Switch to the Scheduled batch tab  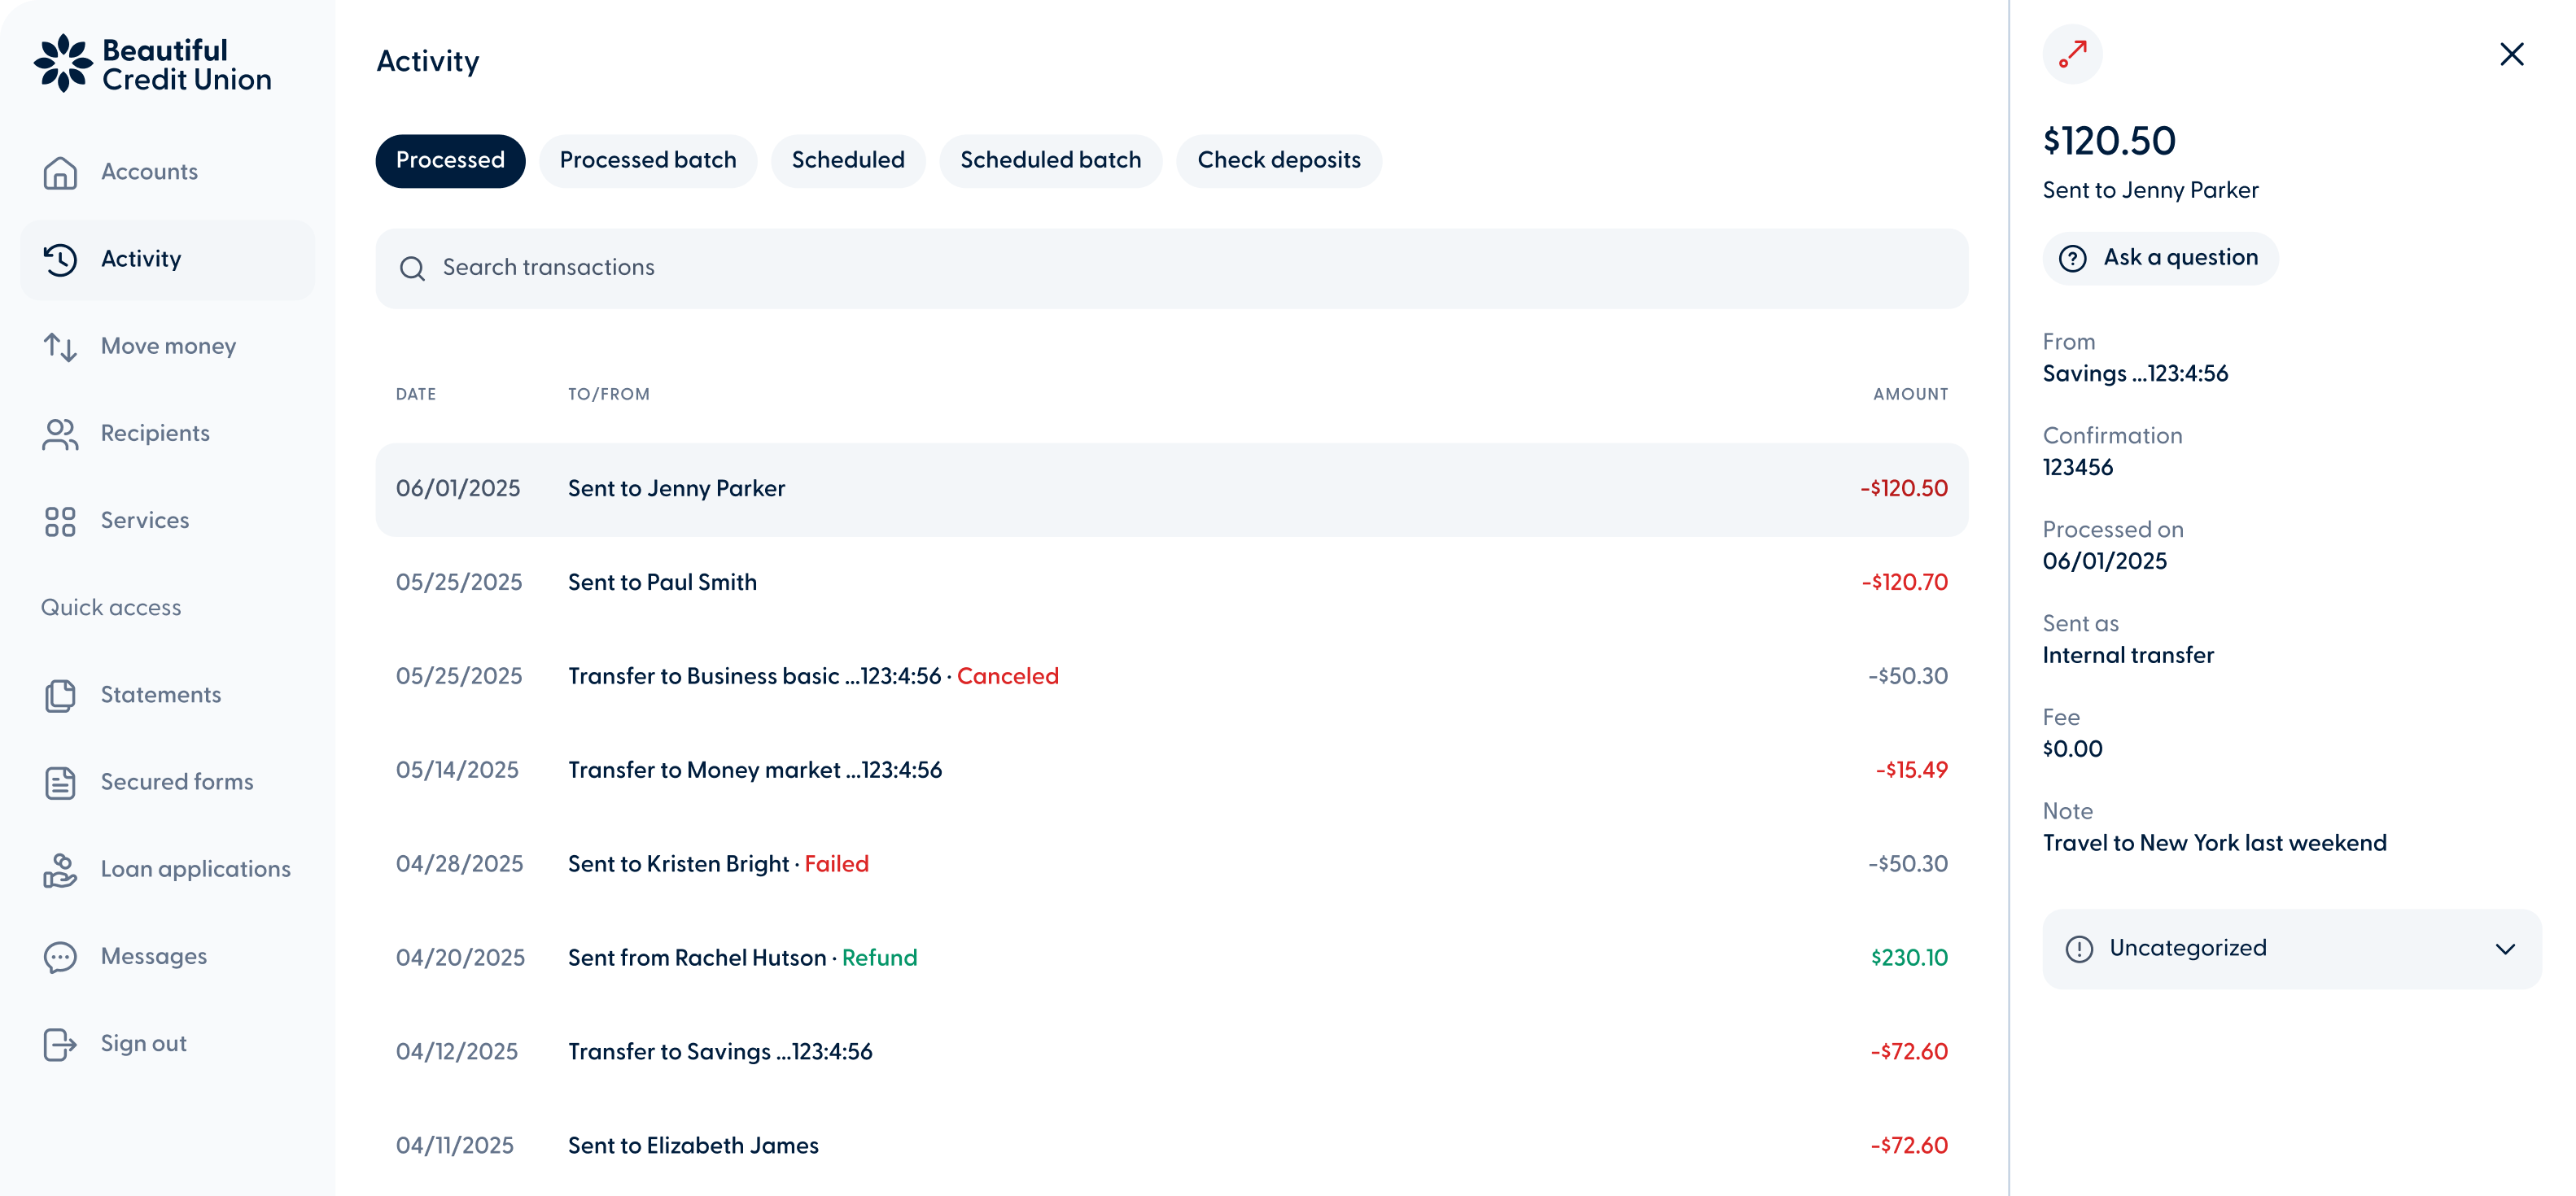(x=1050, y=160)
